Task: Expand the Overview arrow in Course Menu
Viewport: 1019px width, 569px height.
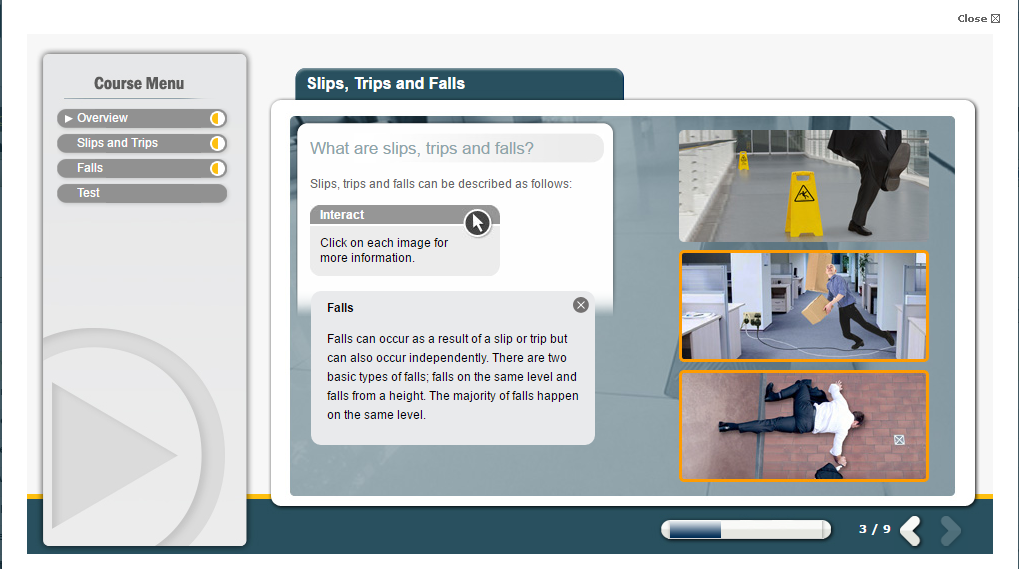Action: pos(69,118)
